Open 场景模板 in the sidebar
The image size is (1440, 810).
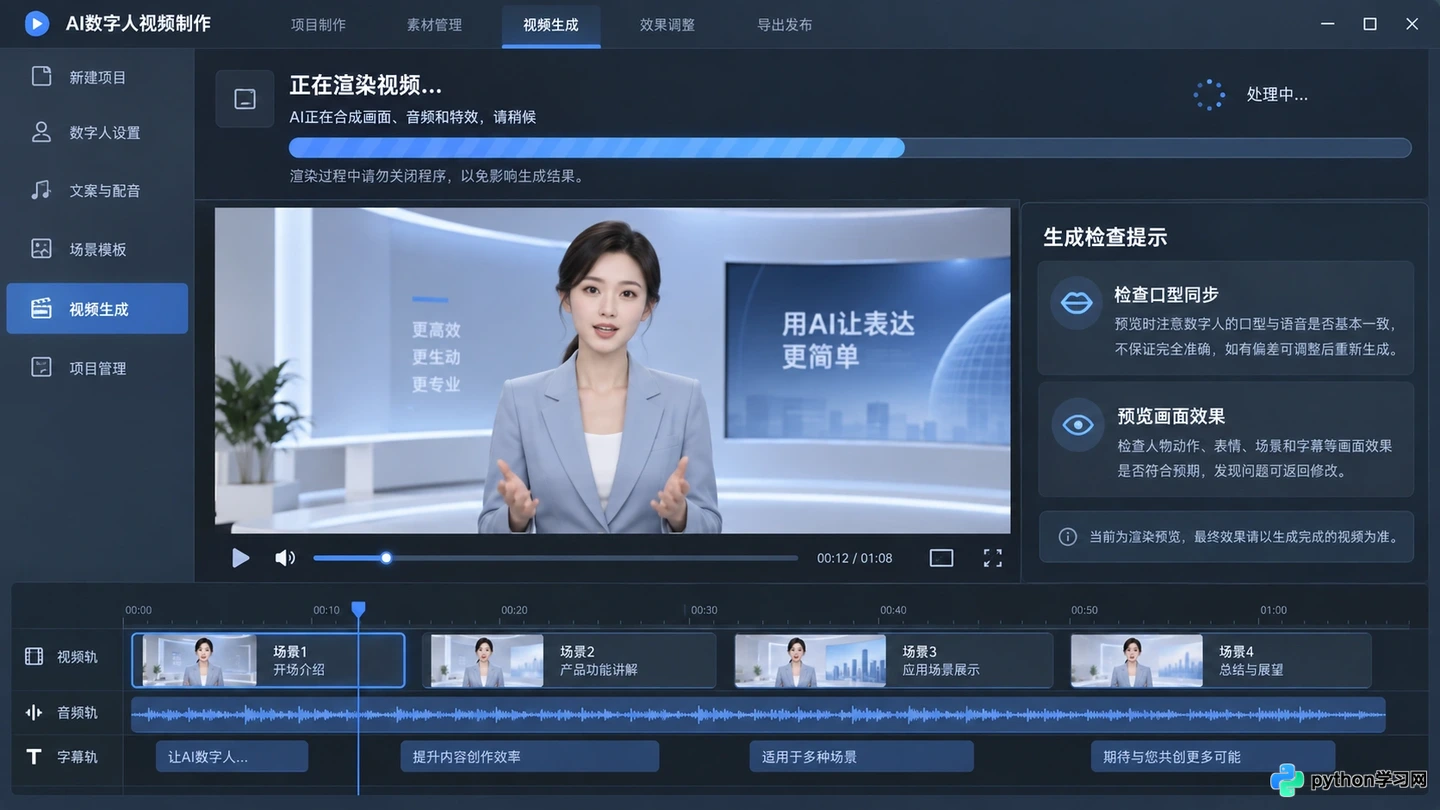97,249
